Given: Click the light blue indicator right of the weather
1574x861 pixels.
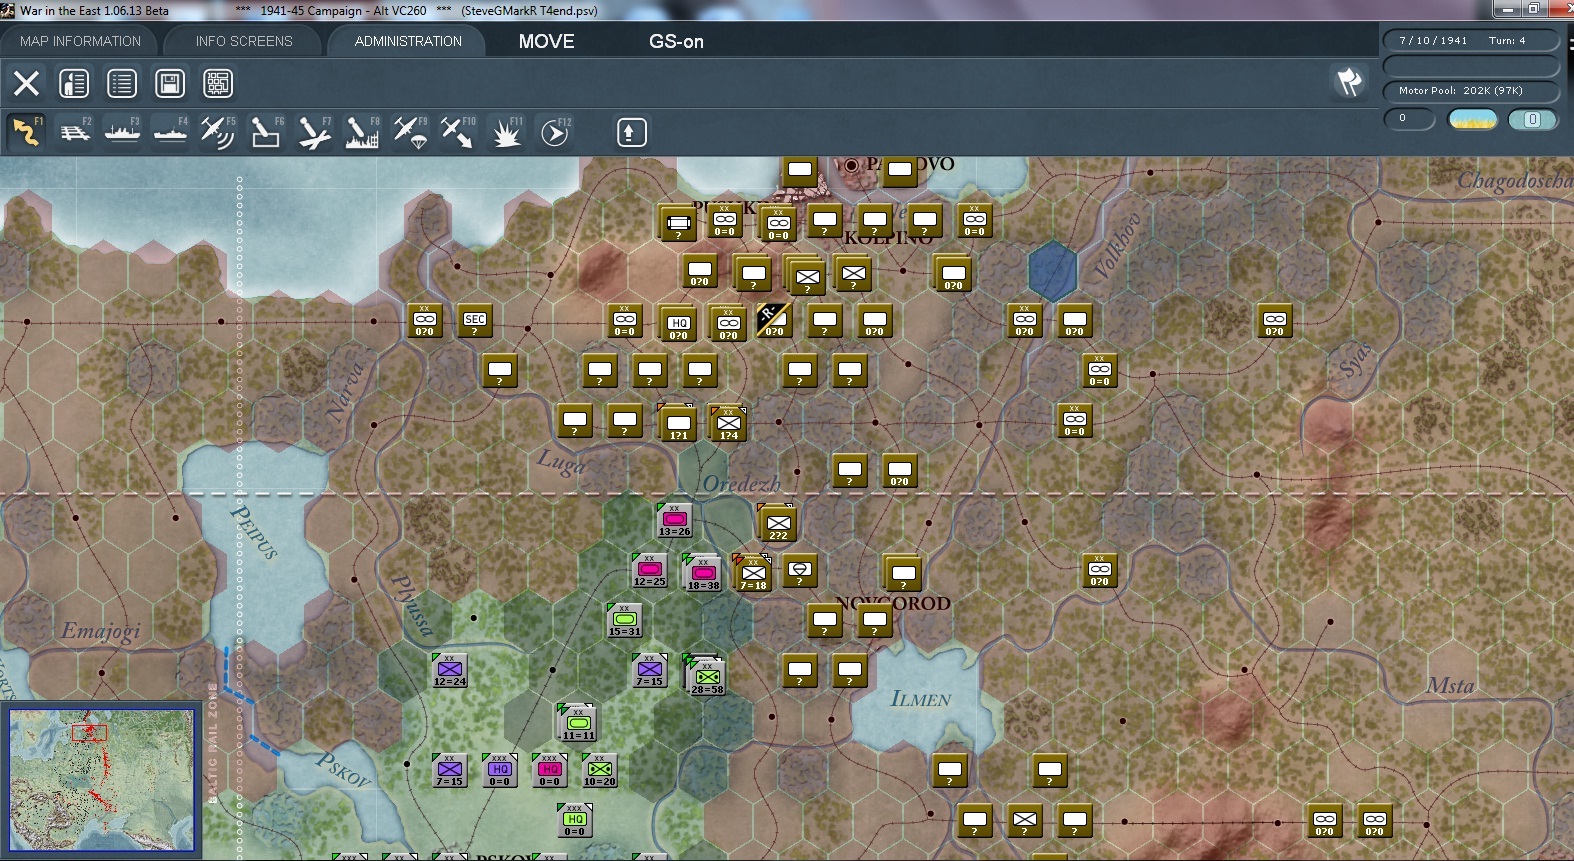Looking at the screenshot, I should point(1532,119).
